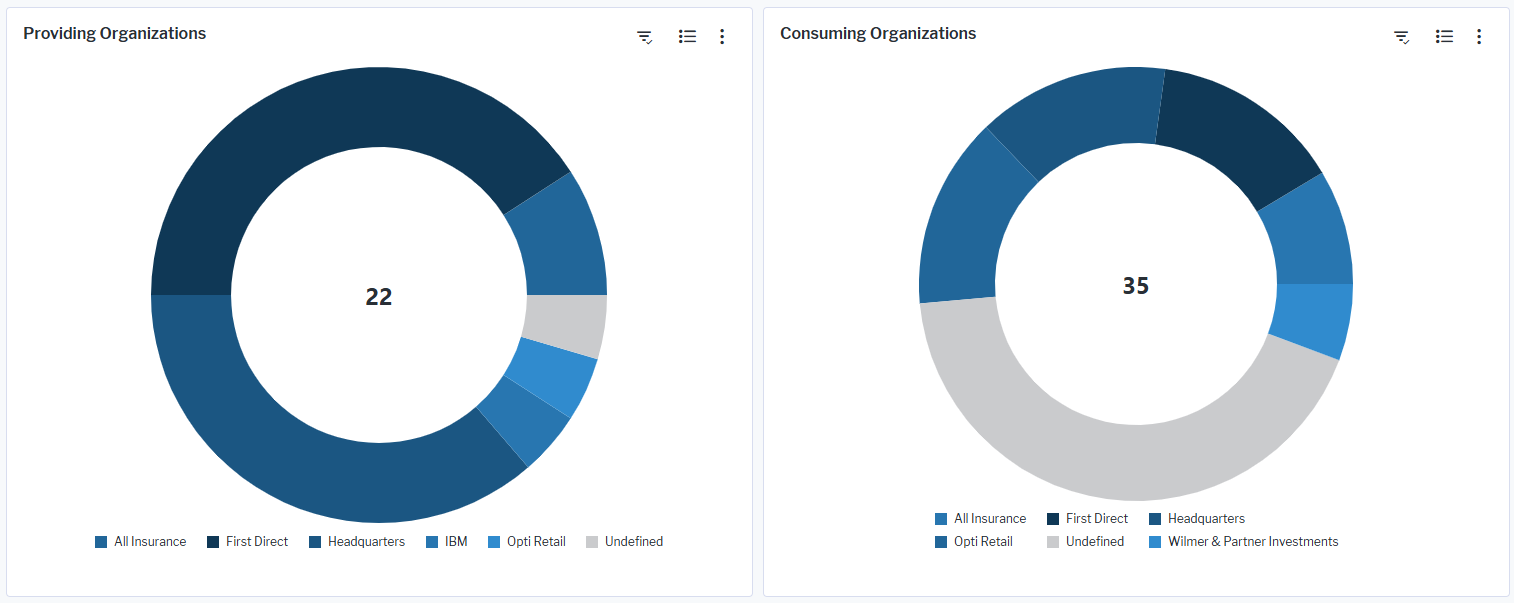The width and height of the screenshot is (1514, 603).
Task: Toggle Wilmer & Partner Investments legend entry
Action: point(1252,542)
